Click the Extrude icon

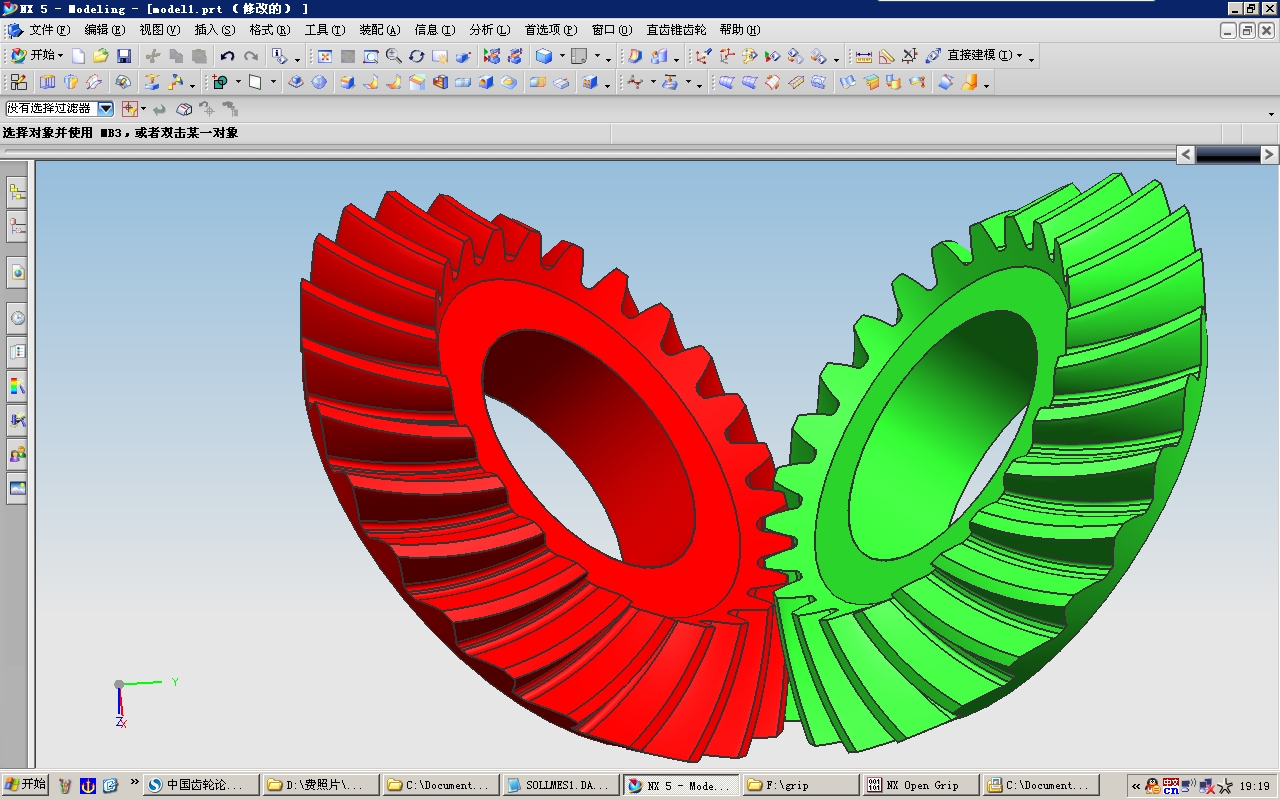(x=47, y=82)
